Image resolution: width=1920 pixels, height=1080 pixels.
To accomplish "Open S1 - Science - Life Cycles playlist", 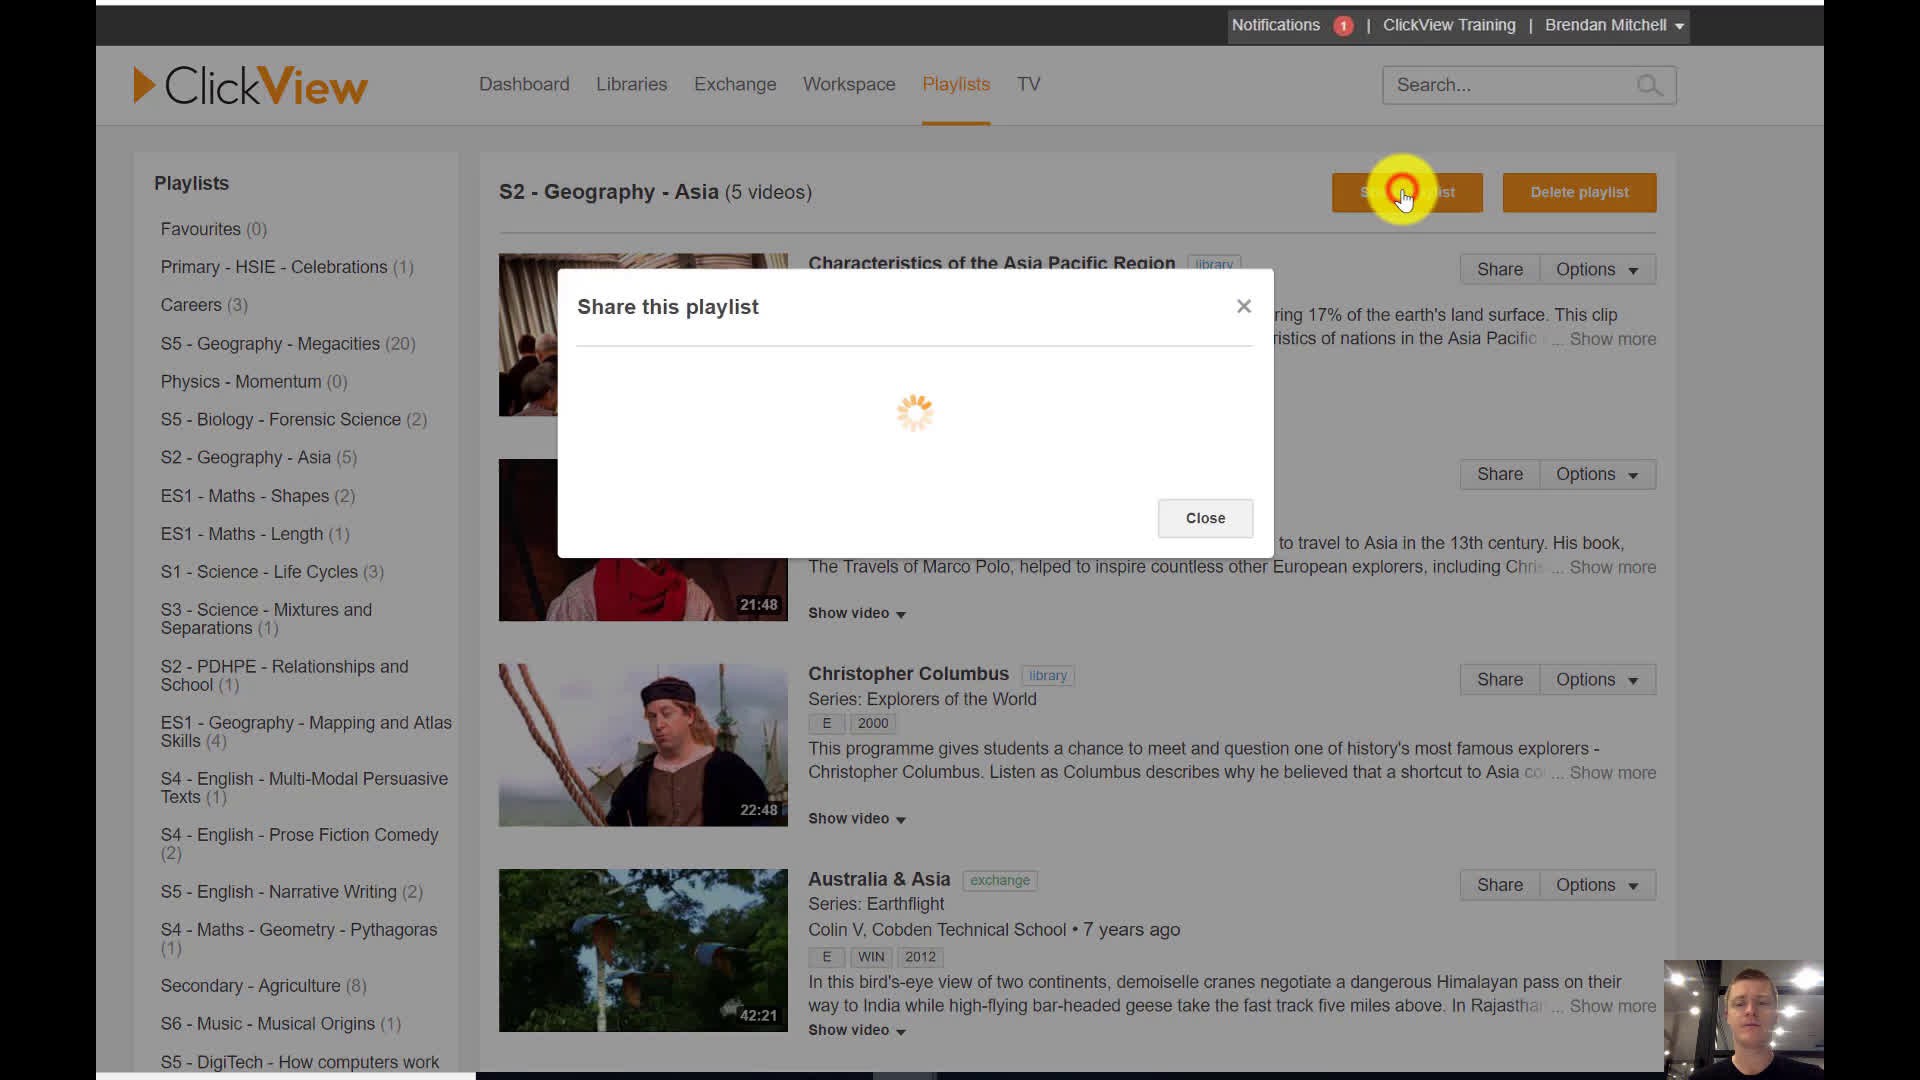I will (x=272, y=571).
